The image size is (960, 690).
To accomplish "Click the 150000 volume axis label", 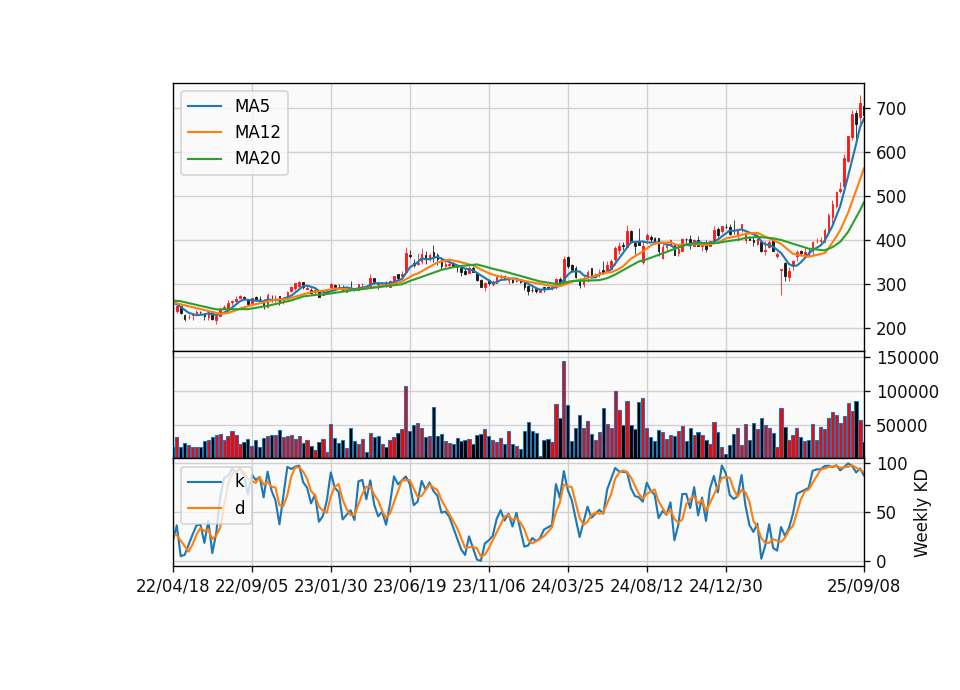I will click(x=908, y=358).
